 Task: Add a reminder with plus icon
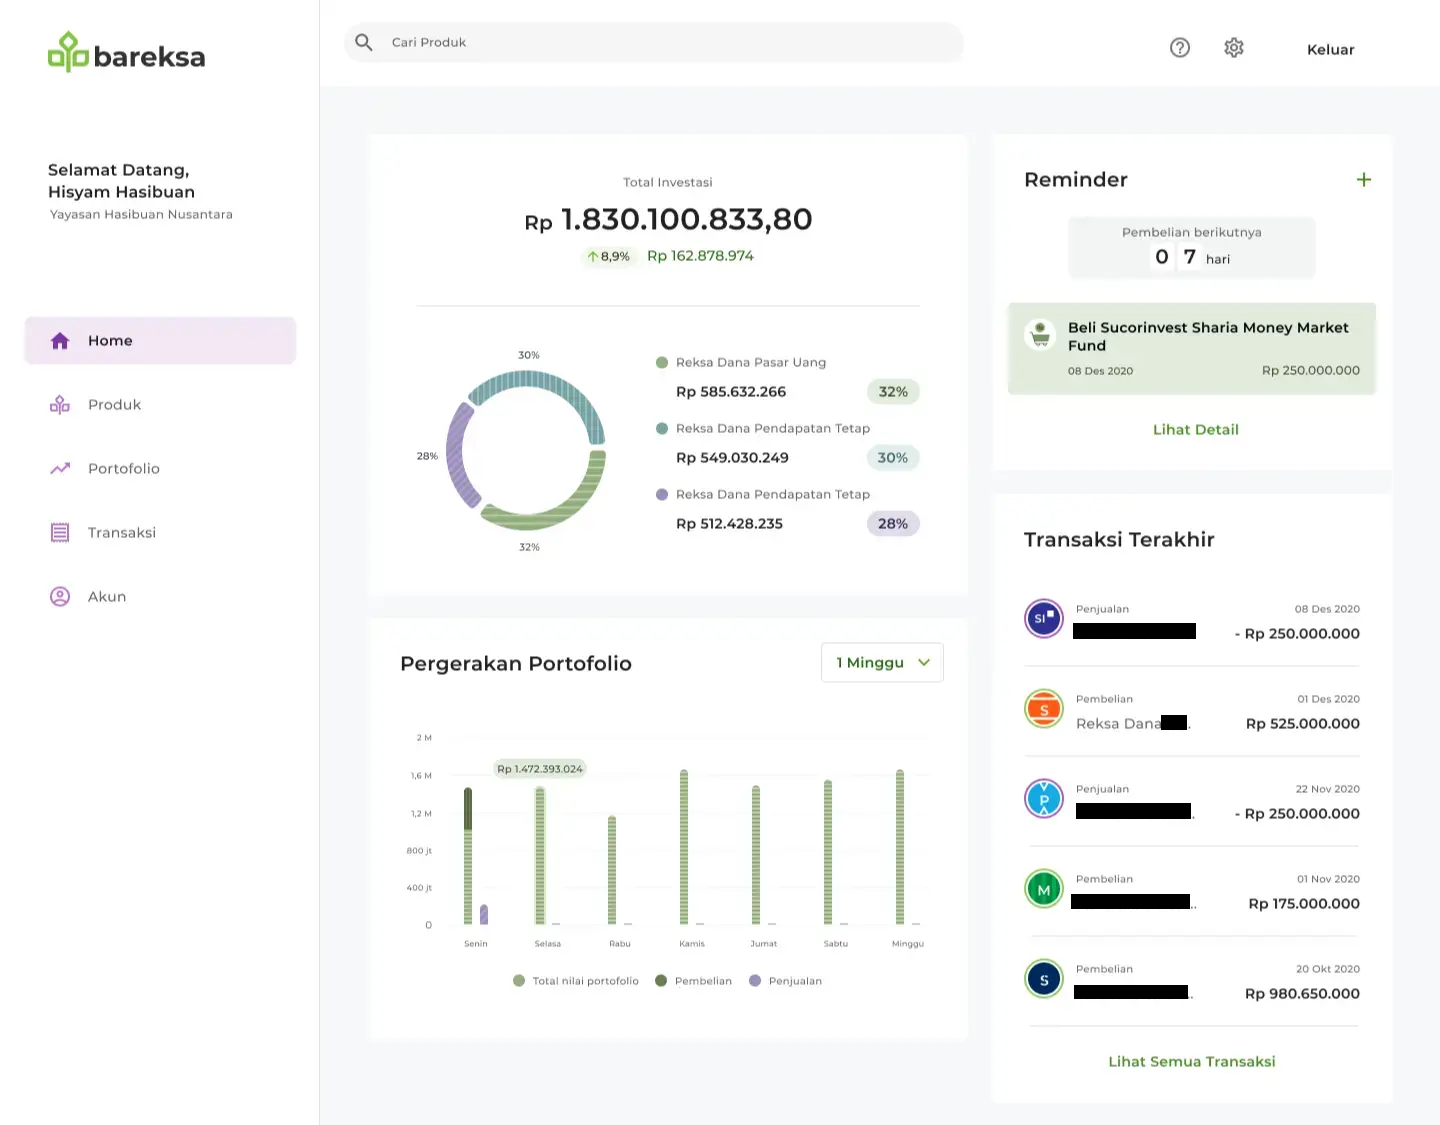point(1364,180)
